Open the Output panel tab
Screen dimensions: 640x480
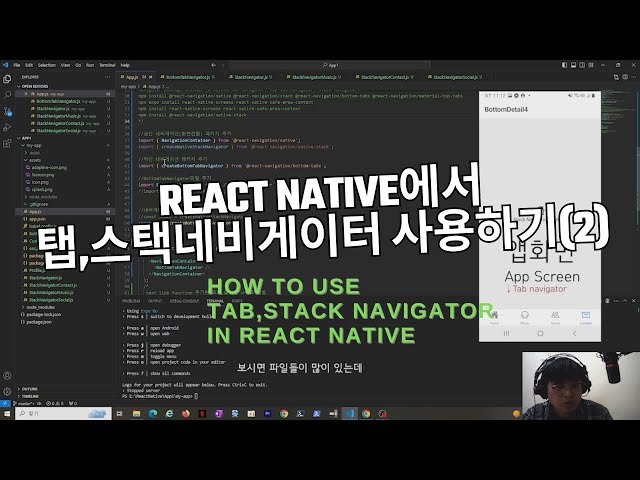[x=155, y=301]
